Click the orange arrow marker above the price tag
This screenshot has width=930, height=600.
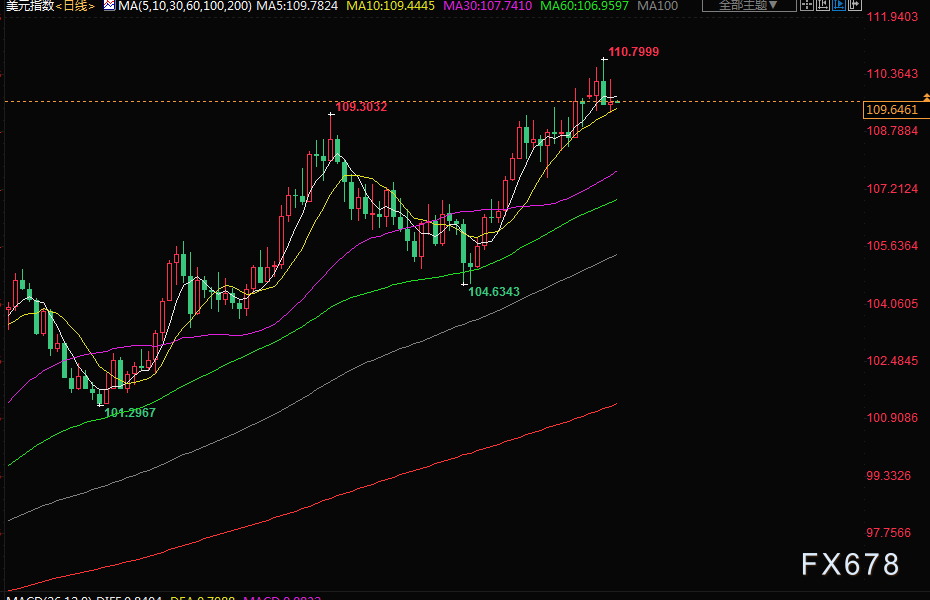tap(925, 96)
